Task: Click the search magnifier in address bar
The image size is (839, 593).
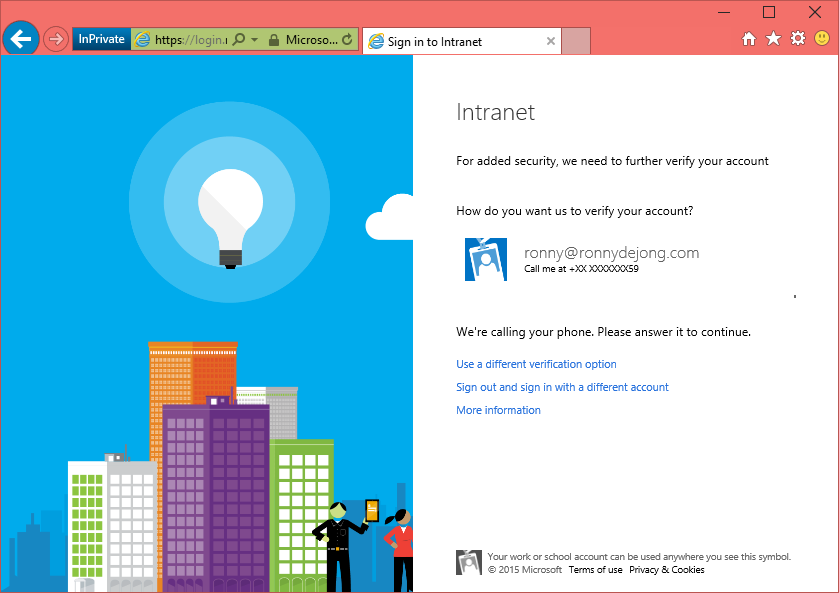Action: pyautogui.click(x=239, y=40)
